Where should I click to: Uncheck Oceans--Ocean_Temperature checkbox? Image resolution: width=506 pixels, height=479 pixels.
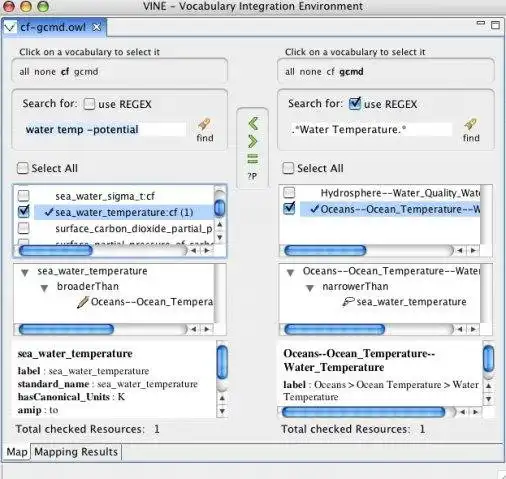289,208
